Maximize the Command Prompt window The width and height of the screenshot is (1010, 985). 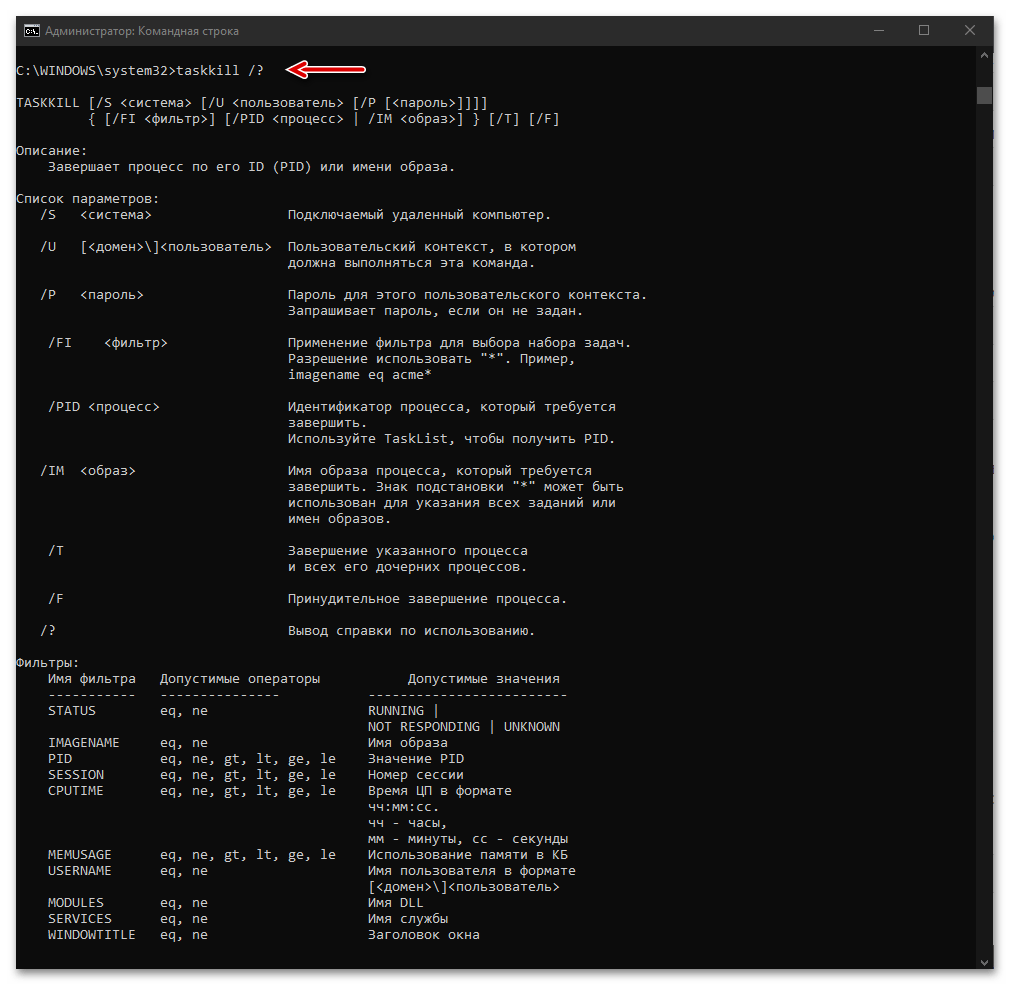point(924,30)
